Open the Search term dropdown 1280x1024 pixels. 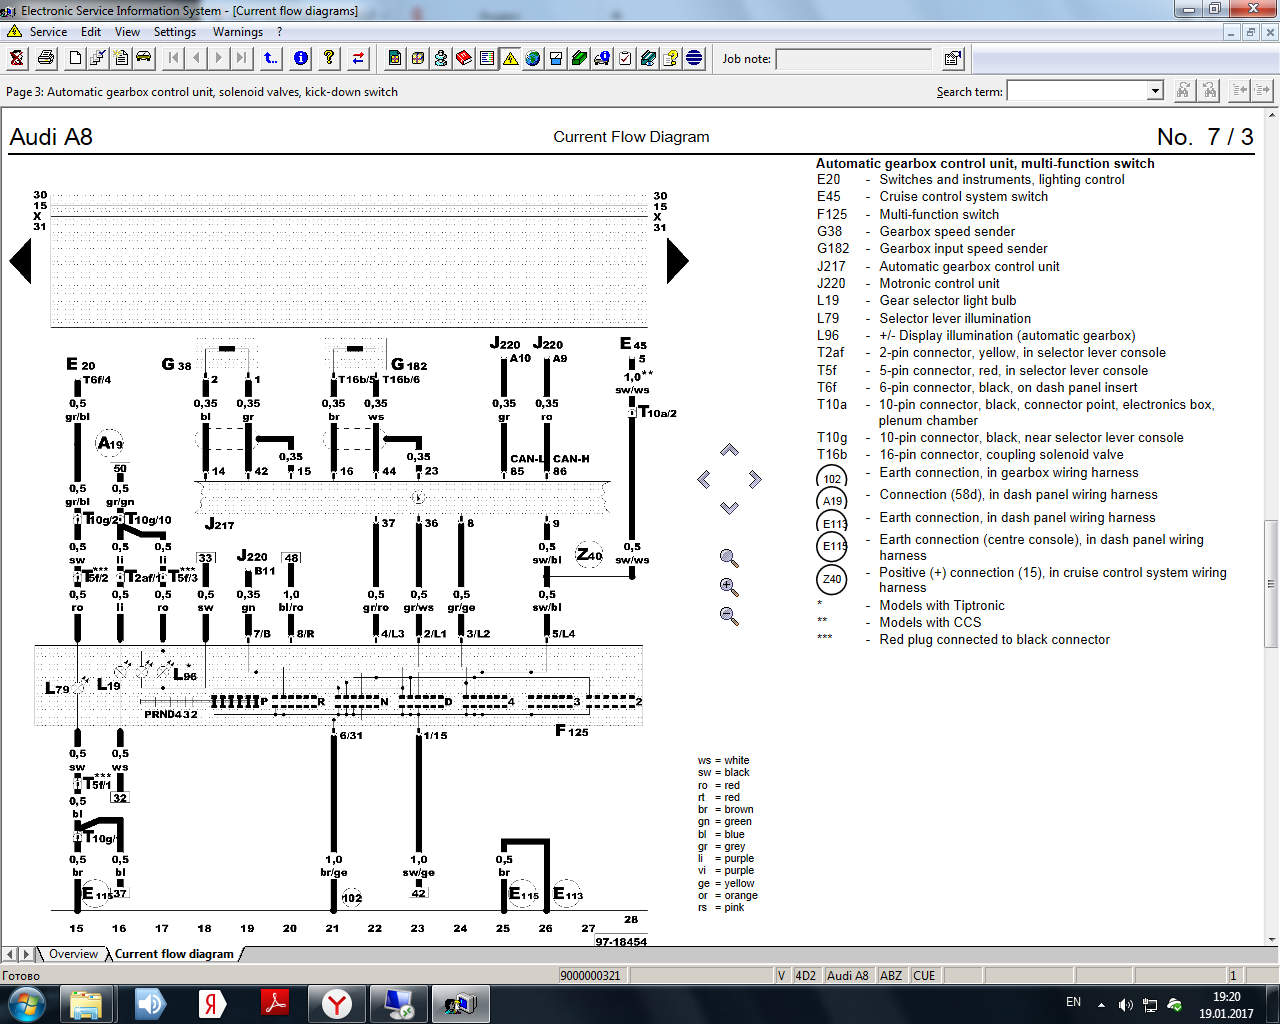1155,91
